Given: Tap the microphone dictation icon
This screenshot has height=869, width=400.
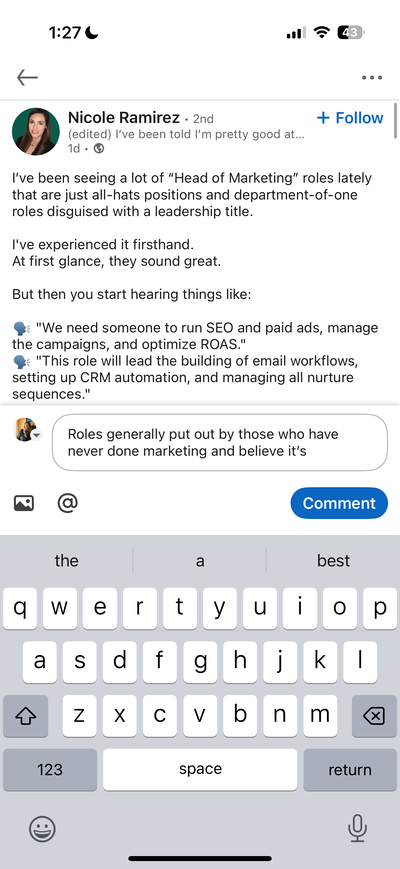Looking at the screenshot, I should pos(357,830).
